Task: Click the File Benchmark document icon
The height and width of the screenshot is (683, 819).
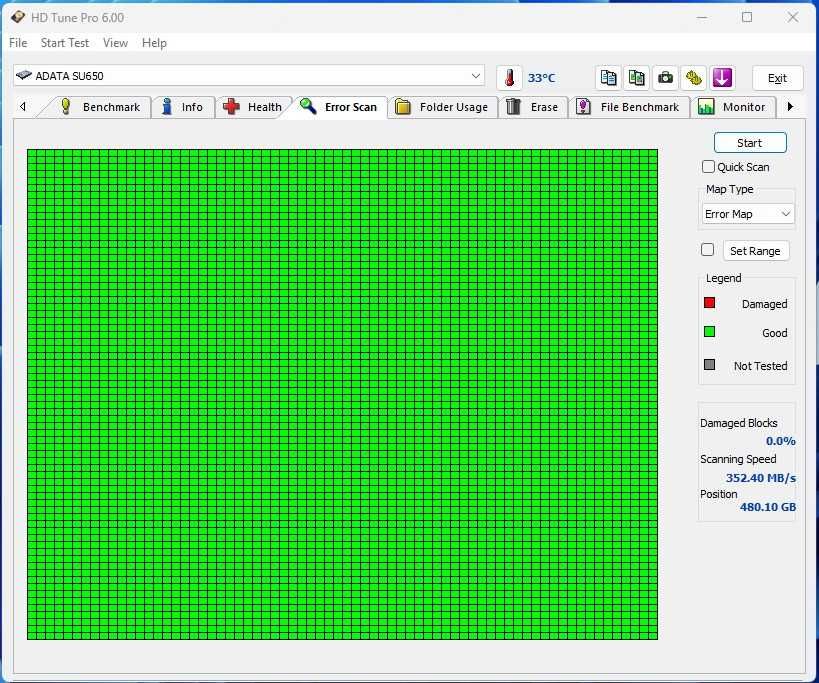Action: [x=583, y=107]
